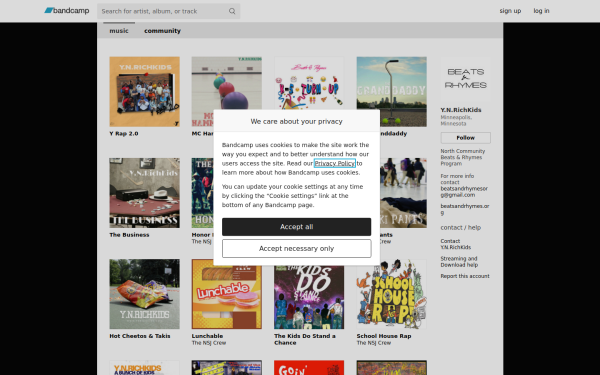Accept all cookies
Screen dimensions: 600x375
[x=297, y=227]
